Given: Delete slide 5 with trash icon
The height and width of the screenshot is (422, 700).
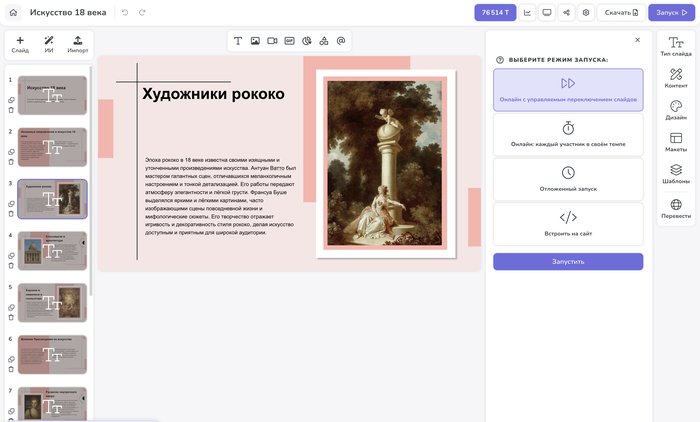Looking at the screenshot, I should click(11, 317).
